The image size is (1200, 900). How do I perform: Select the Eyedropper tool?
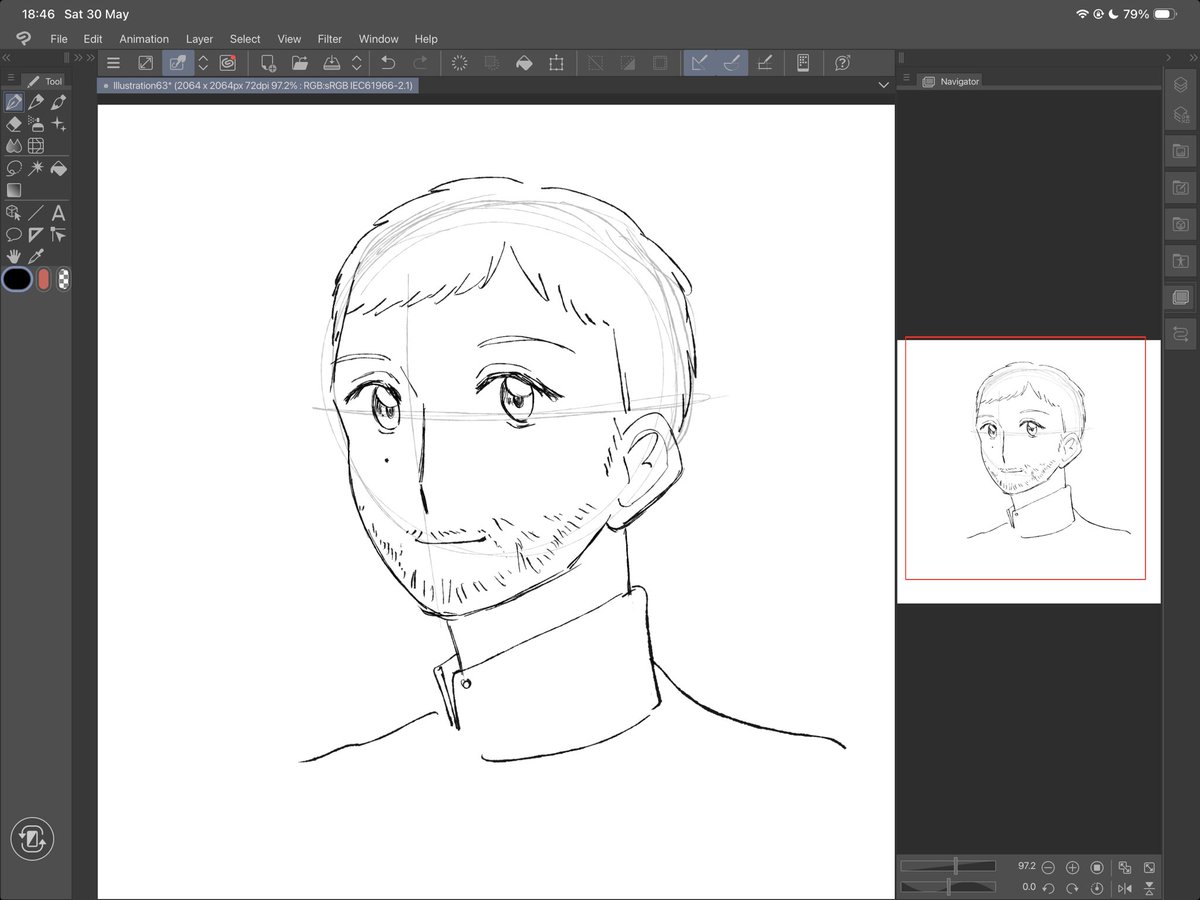36,256
